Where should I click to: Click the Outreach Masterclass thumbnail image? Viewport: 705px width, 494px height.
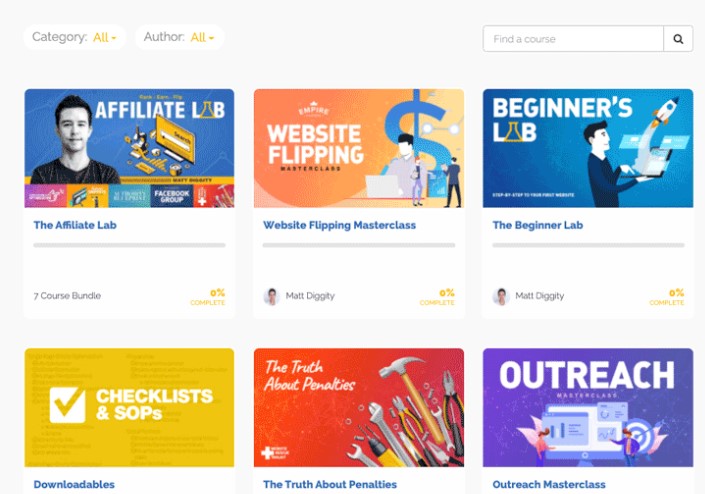coord(588,408)
